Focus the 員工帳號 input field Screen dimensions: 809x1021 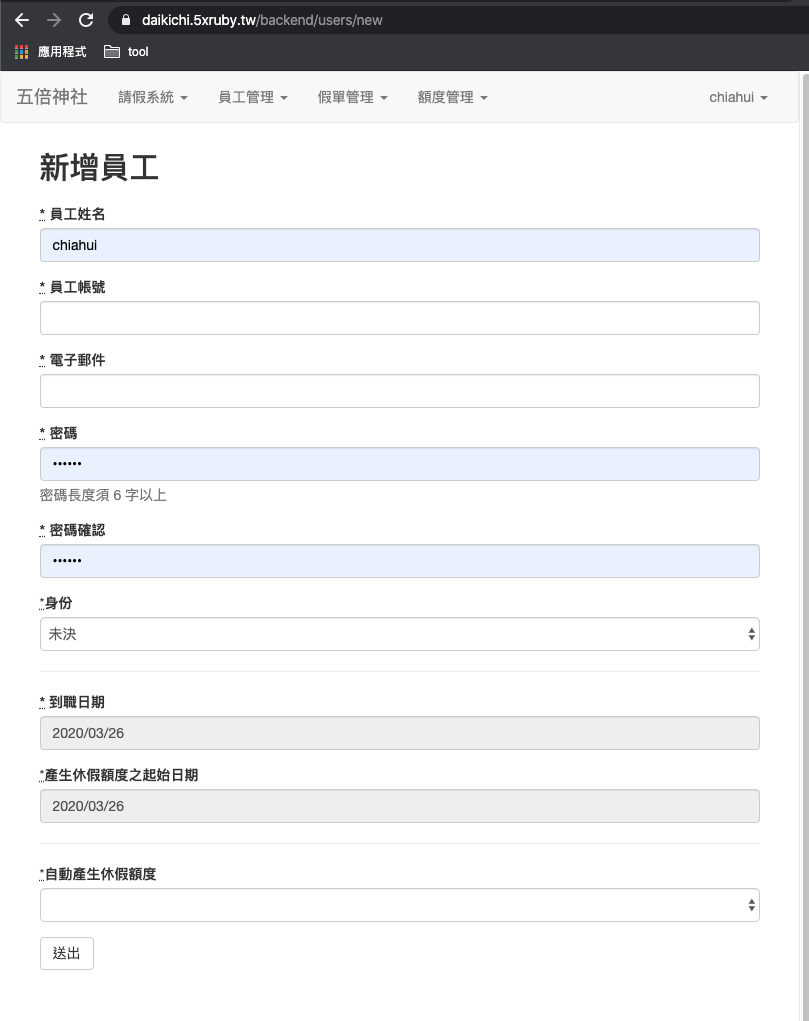400,318
